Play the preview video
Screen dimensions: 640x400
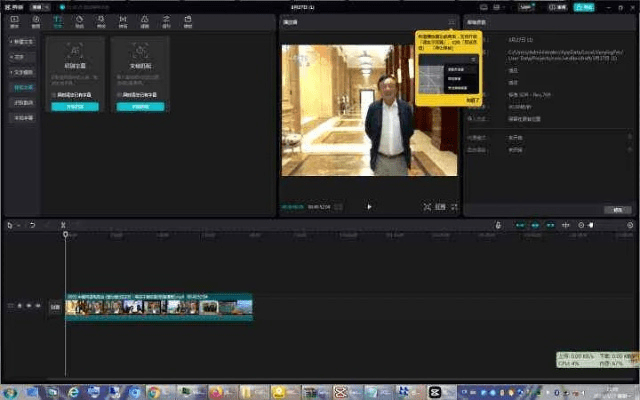point(369,207)
